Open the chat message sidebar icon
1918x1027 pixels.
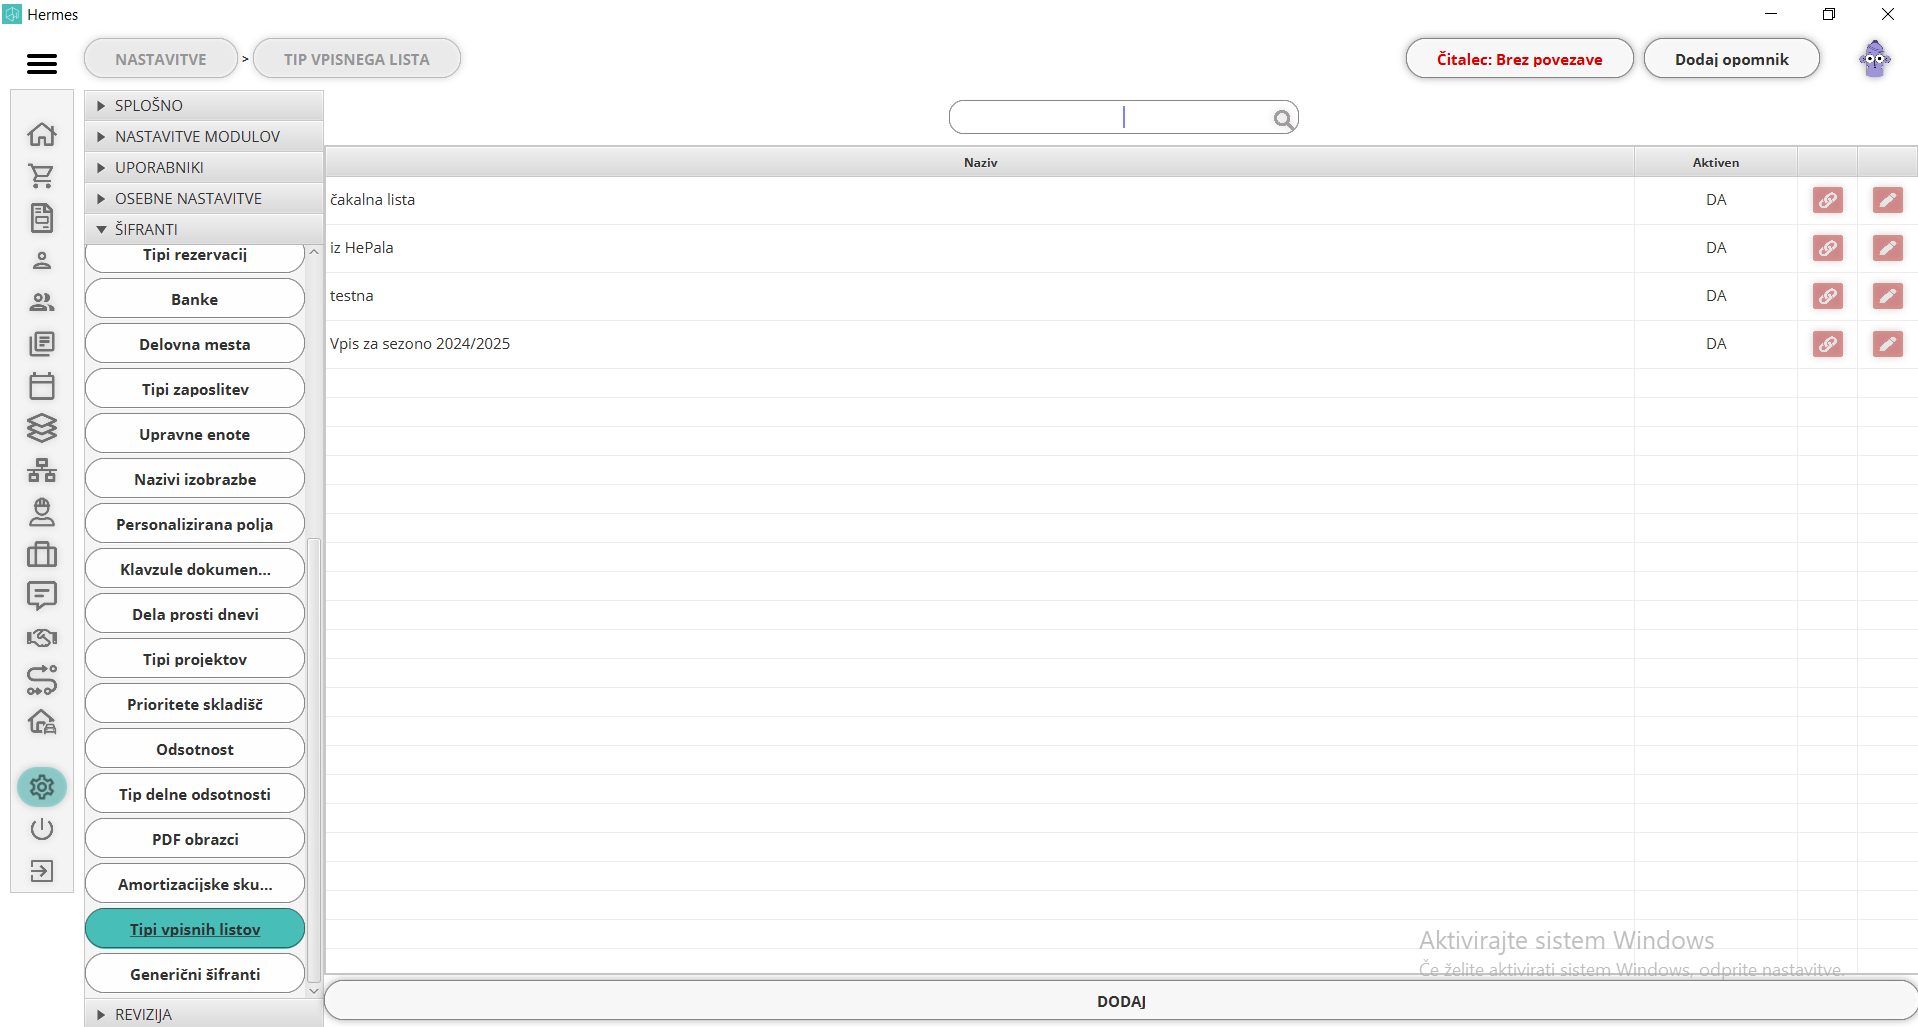(x=42, y=596)
